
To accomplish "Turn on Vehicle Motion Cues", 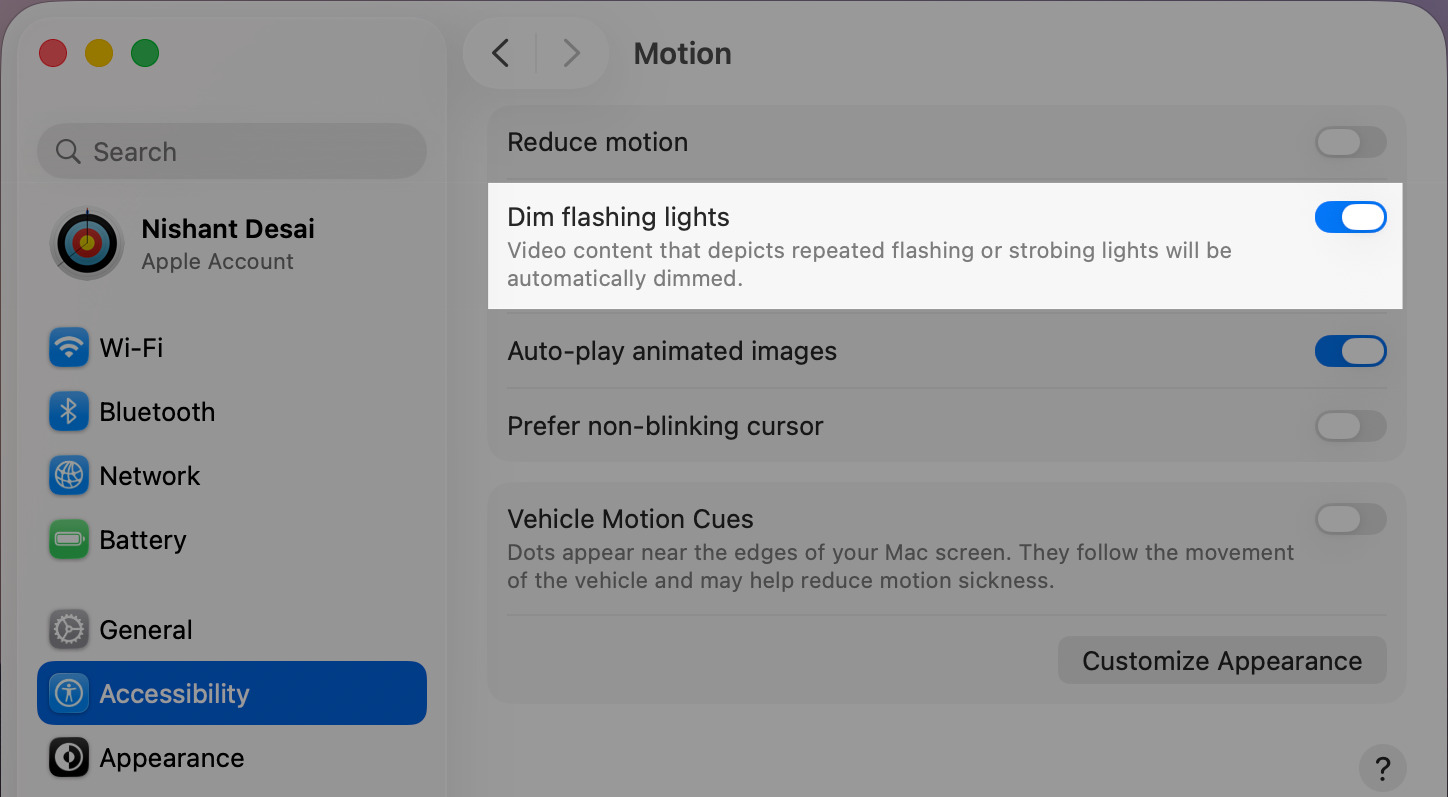I will tap(1350, 519).
